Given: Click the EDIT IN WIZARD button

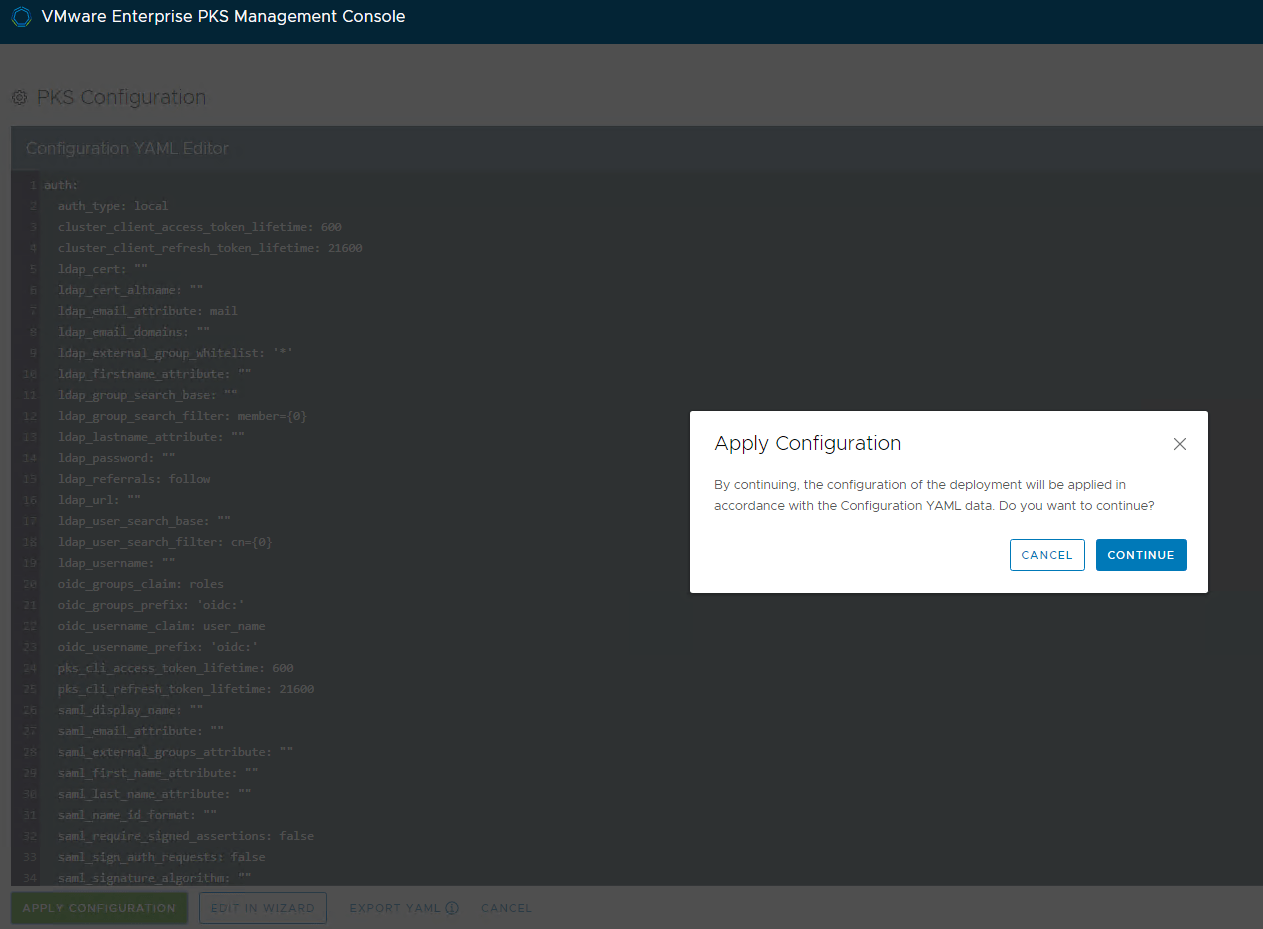Looking at the screenshot, I should [263, 908].
